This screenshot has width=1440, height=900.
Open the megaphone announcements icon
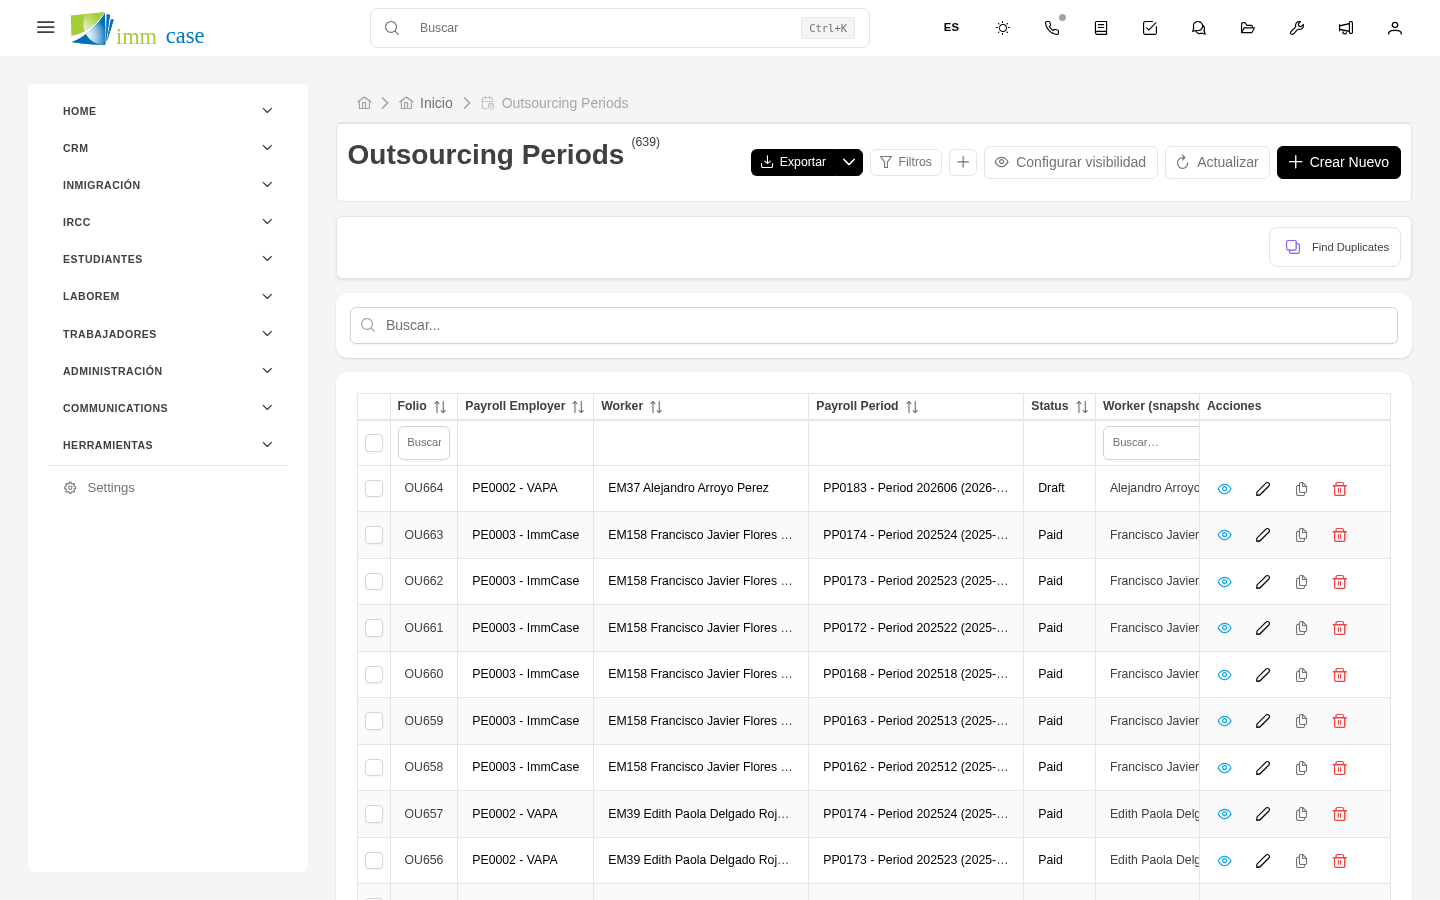tap(1346, 28)
